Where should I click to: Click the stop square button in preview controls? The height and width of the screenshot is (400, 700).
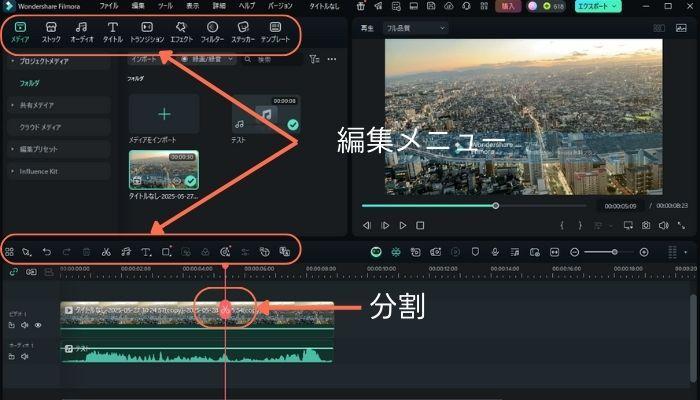coord(420,225)
